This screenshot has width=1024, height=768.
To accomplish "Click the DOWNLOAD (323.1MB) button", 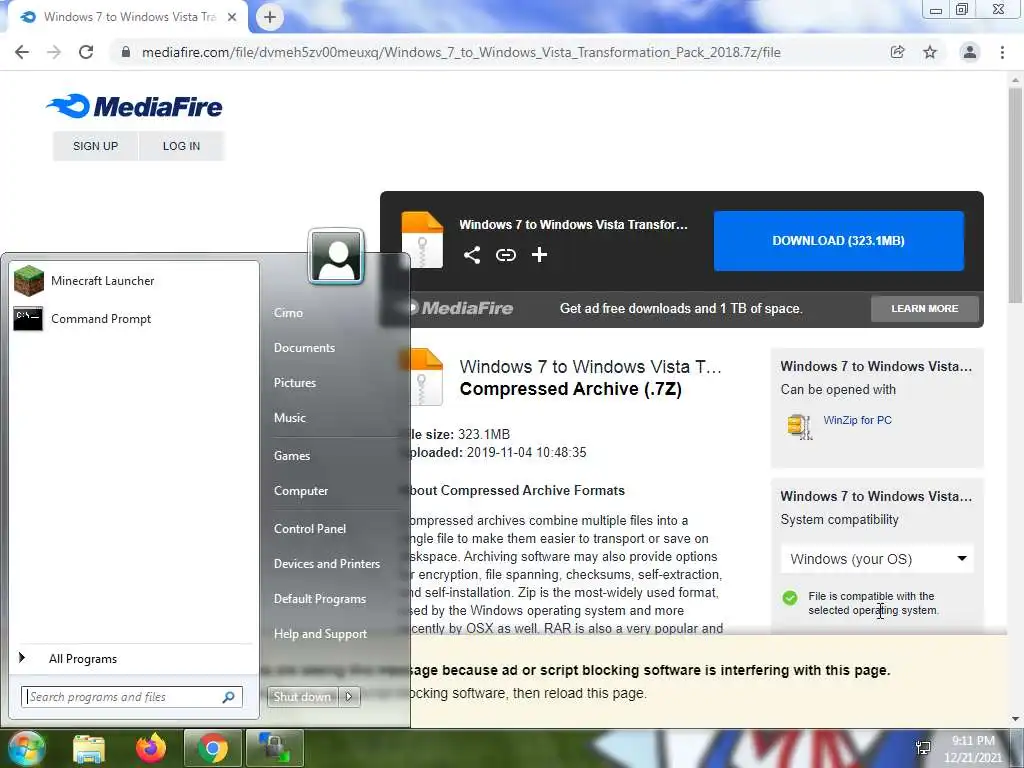I will [839, 241].
